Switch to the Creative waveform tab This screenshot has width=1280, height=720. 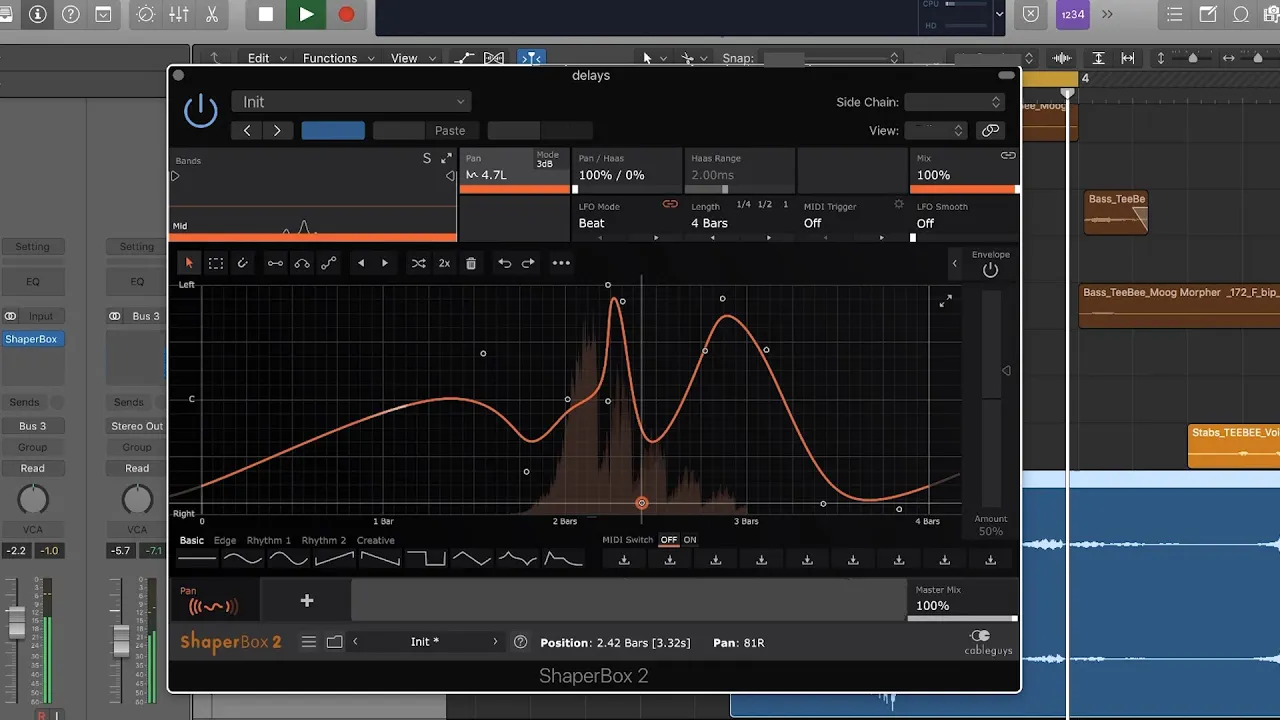point(376,540)
